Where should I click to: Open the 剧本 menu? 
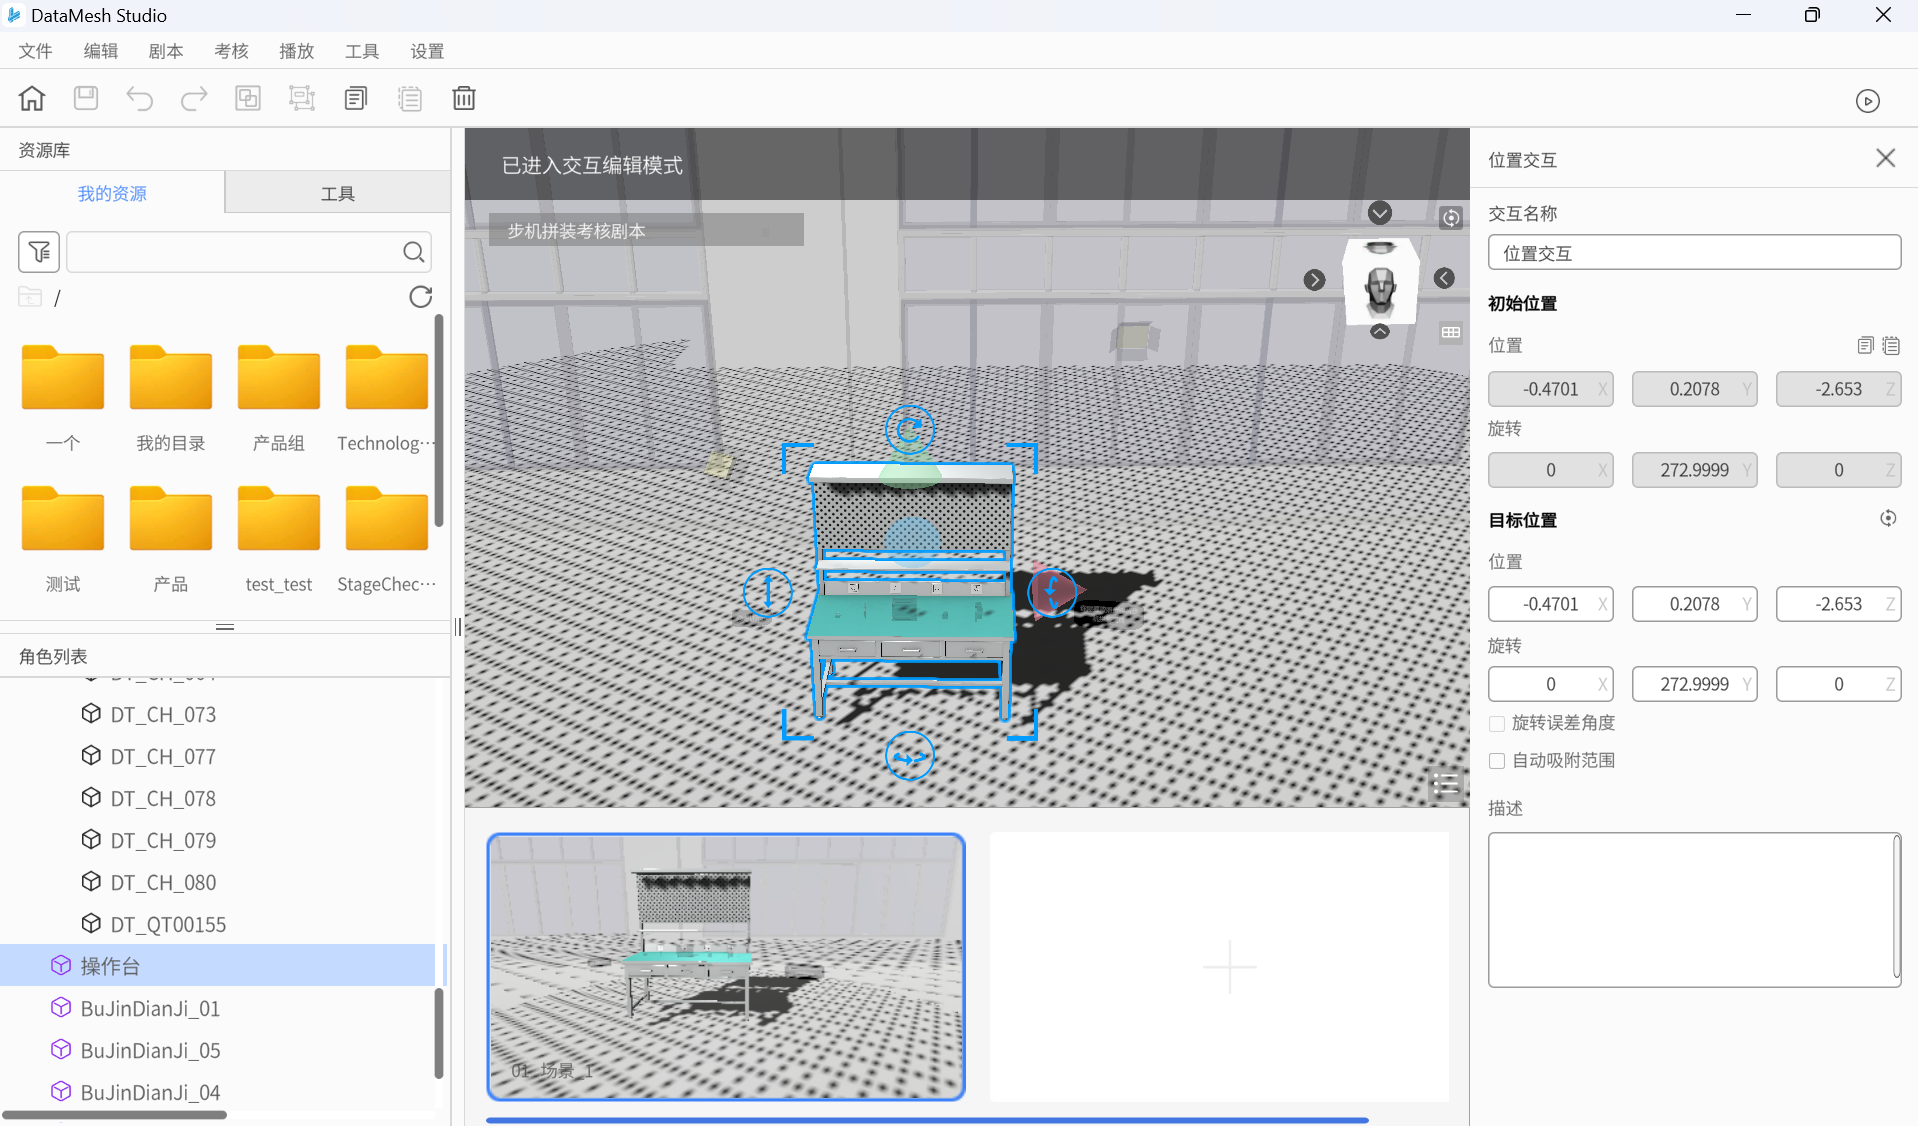[x=166, y=51]
